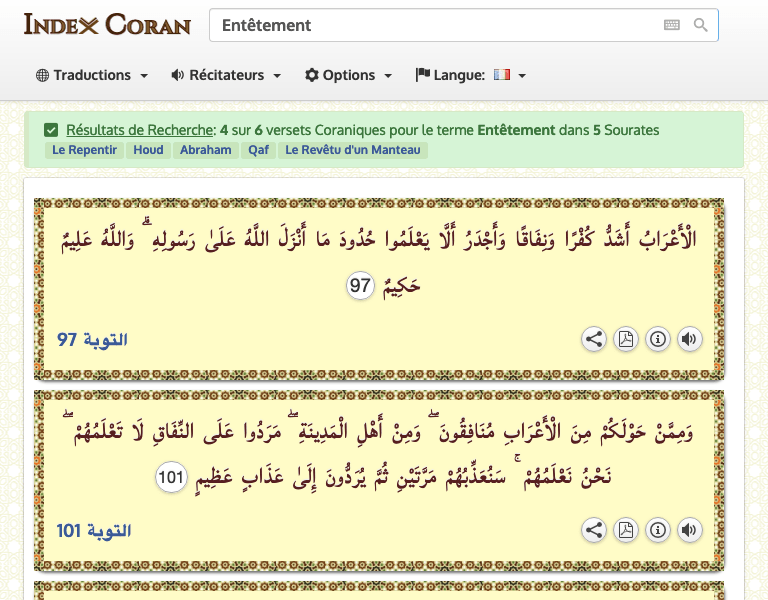
Task: Open the Langue selector with French flag
Action: click(471, 75)
